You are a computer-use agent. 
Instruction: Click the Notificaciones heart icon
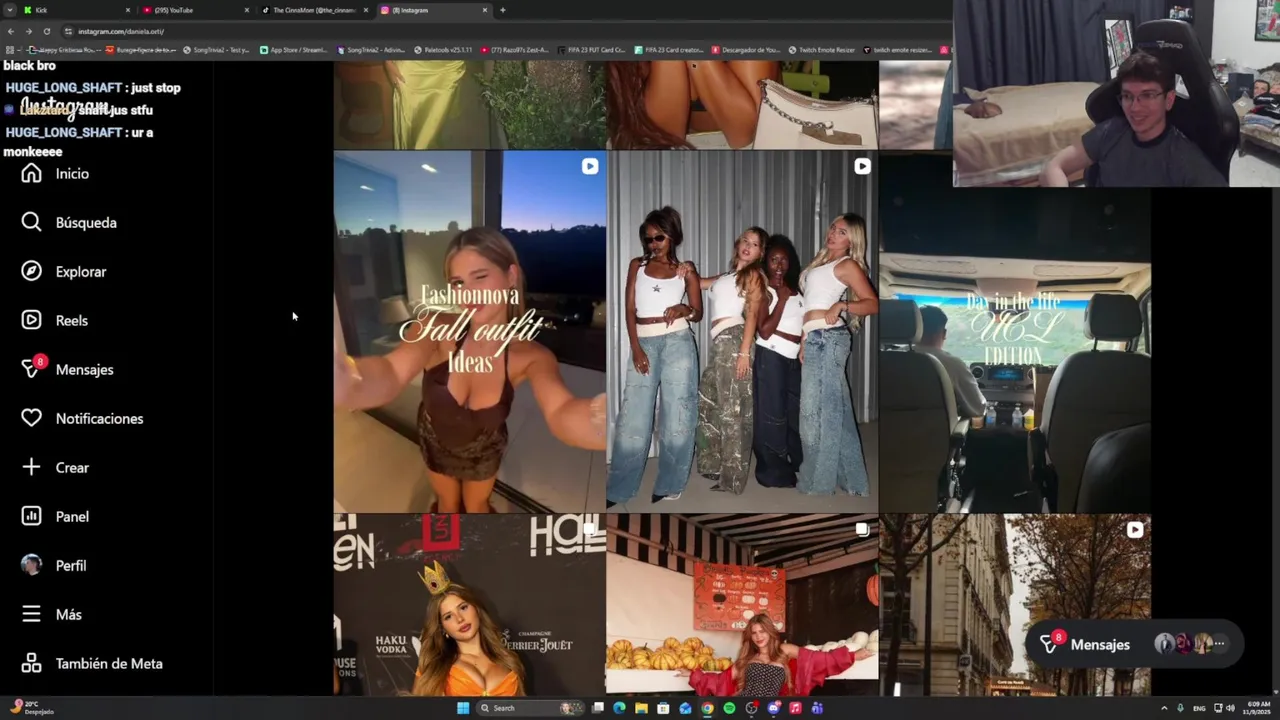pos(31,419)
